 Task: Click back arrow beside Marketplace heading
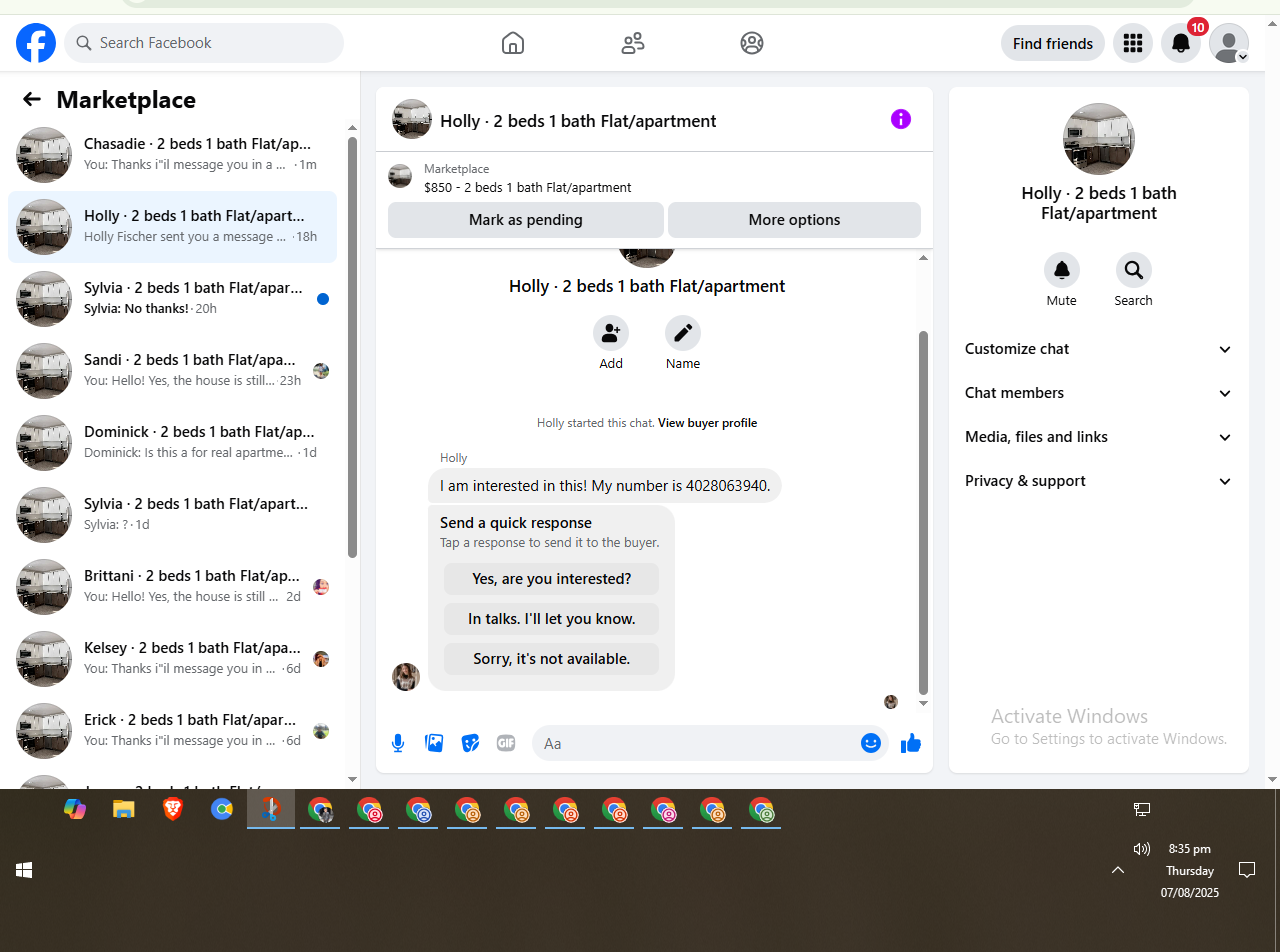[x=32, y=99]
